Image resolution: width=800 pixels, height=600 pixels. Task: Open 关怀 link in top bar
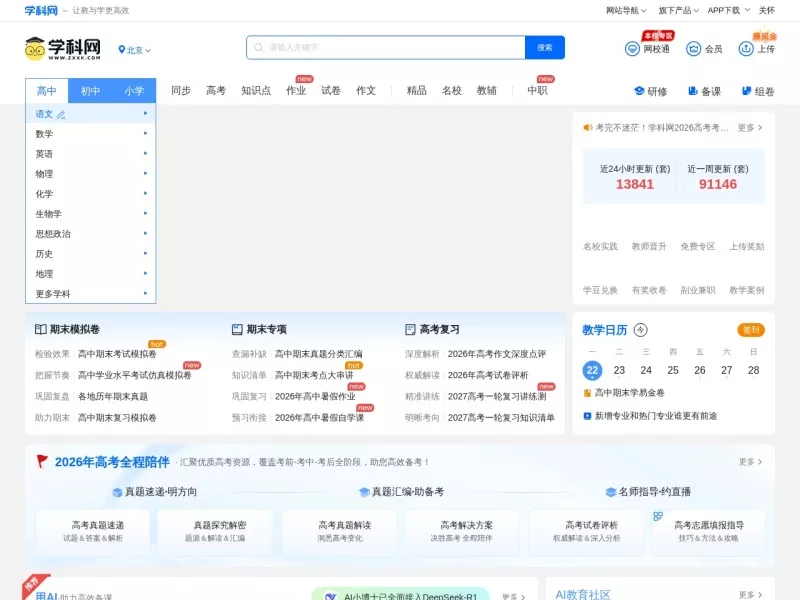pyautogui.click(x=767, y=10)
